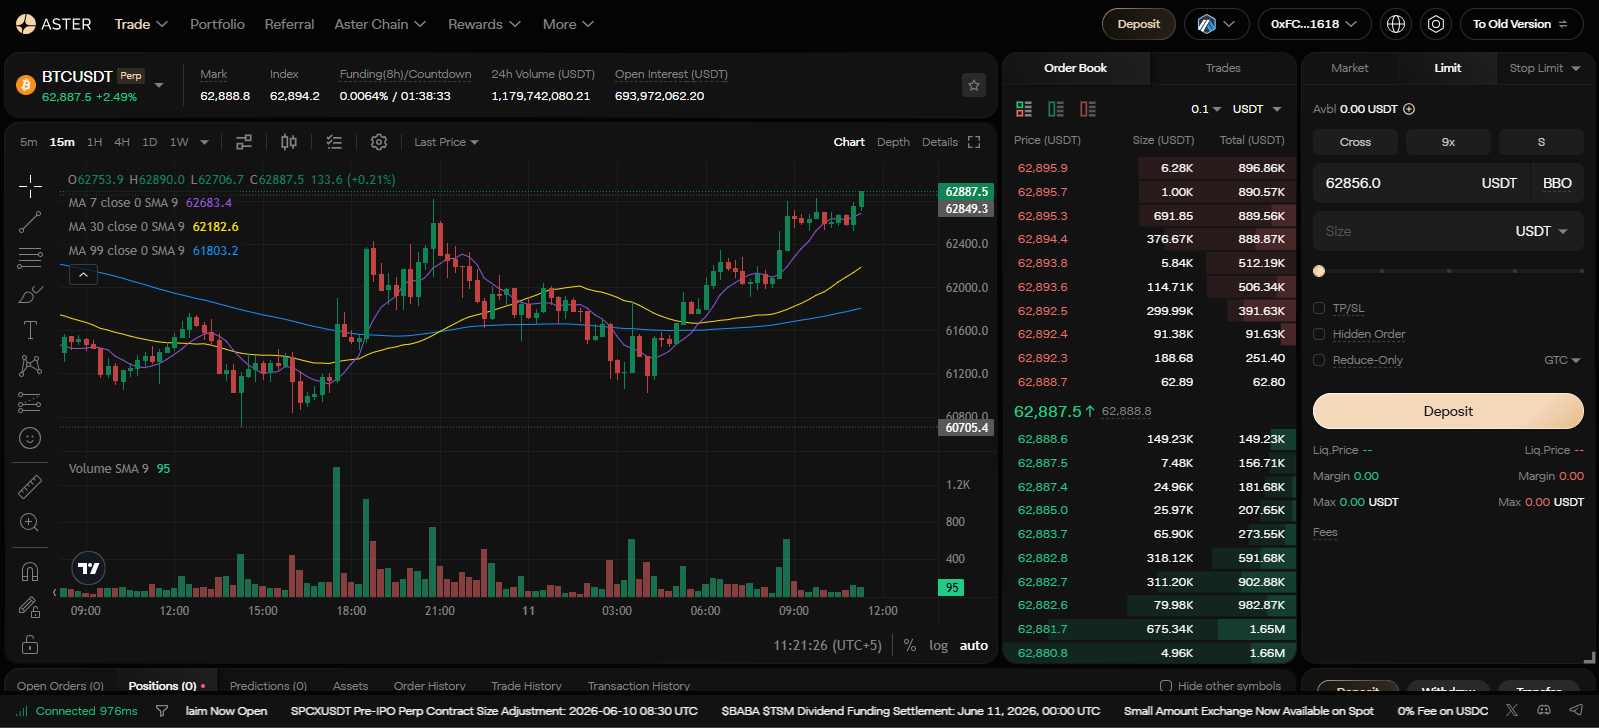The image size is (1599, 728).
Task: Select the text annotation tool
Action: point(30,330)
